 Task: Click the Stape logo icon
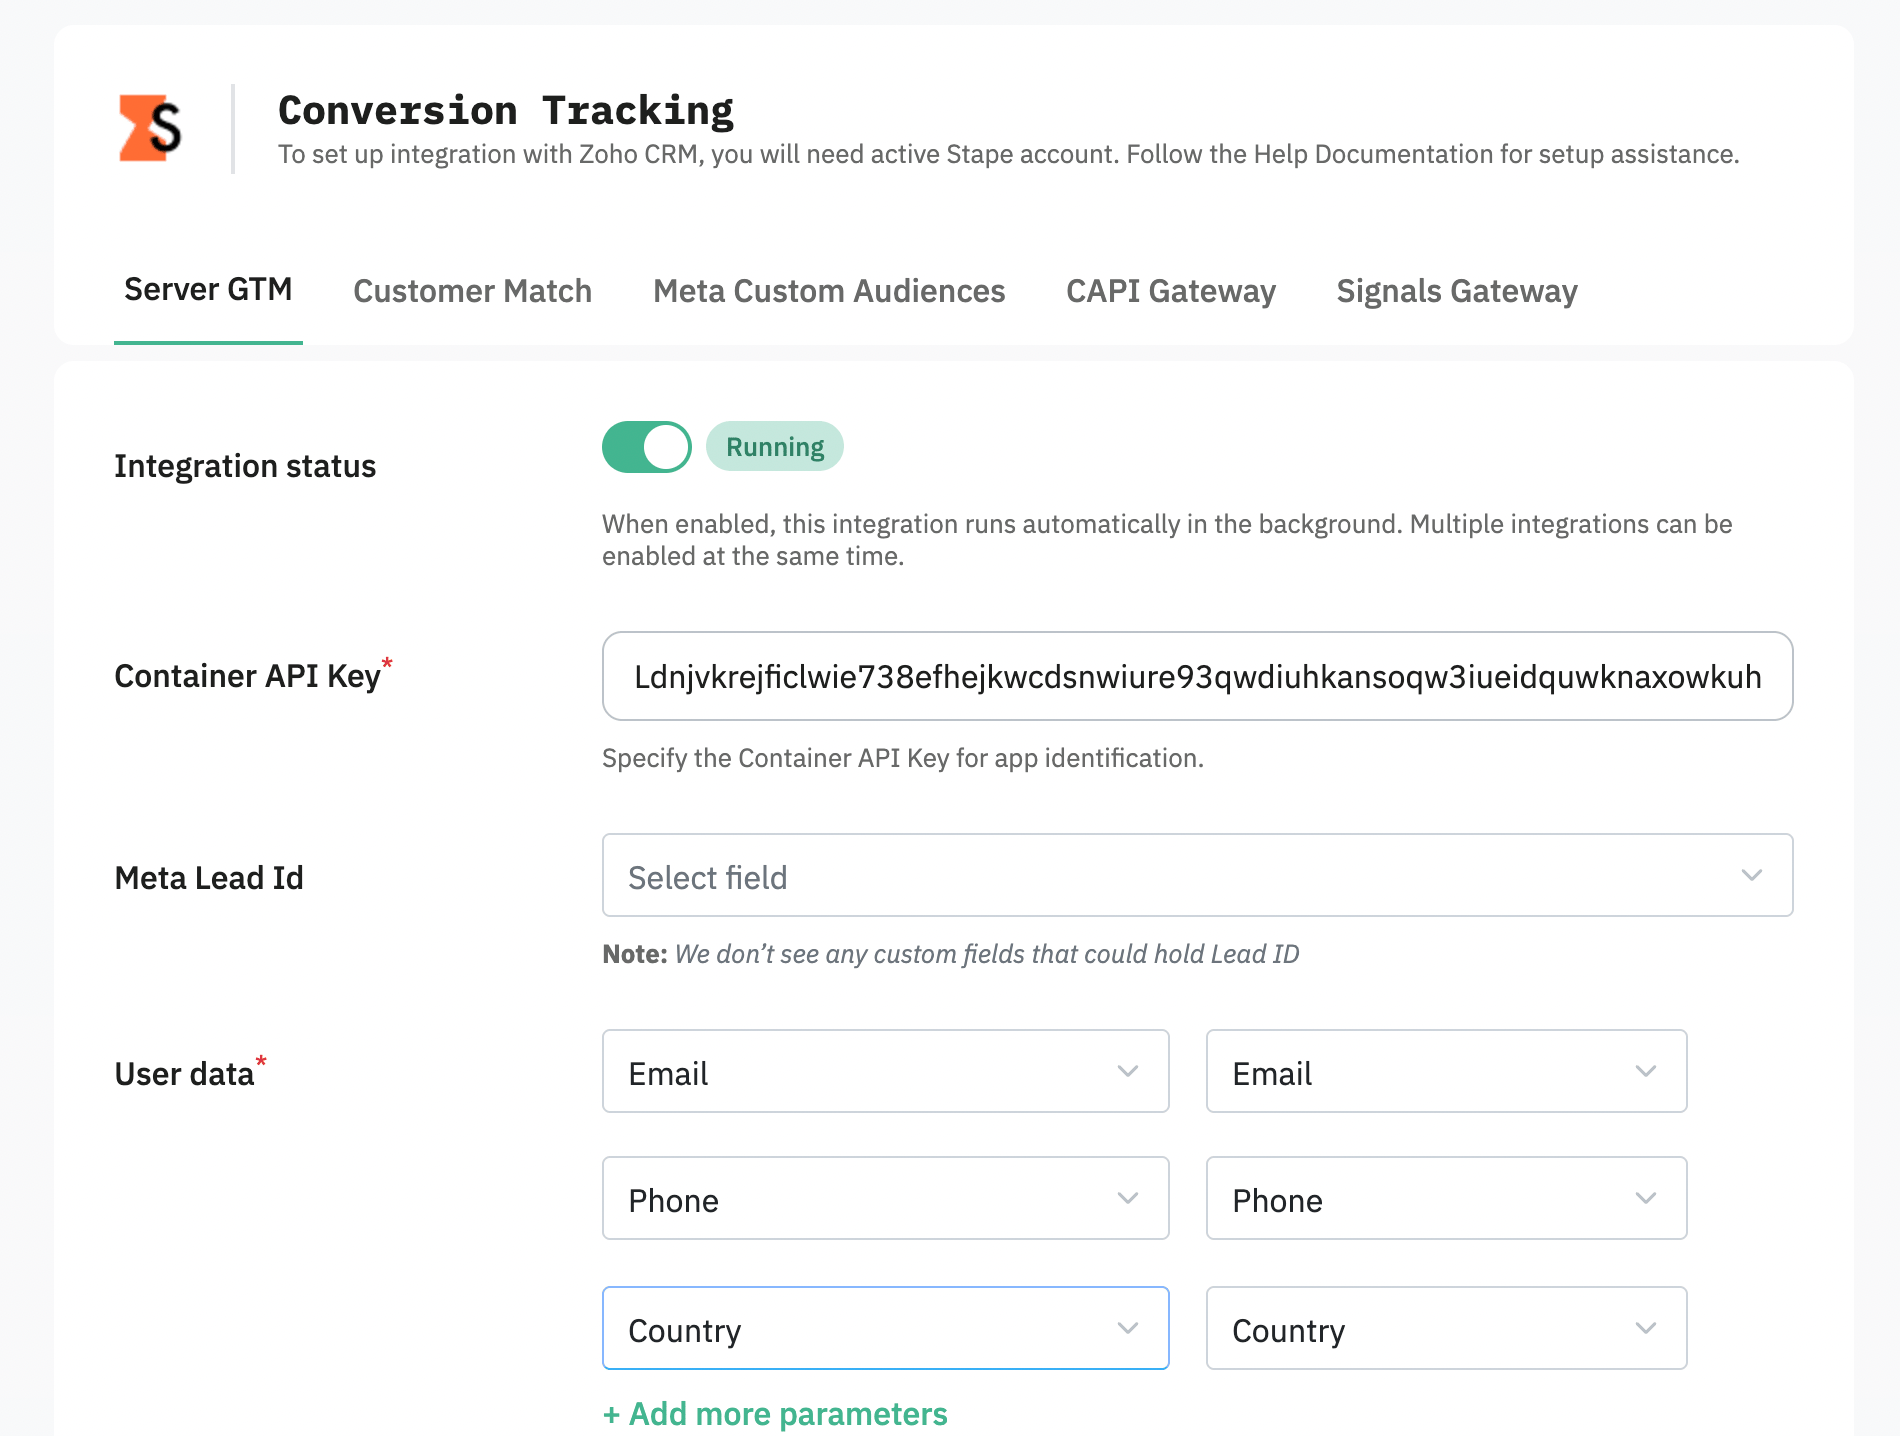150,128
